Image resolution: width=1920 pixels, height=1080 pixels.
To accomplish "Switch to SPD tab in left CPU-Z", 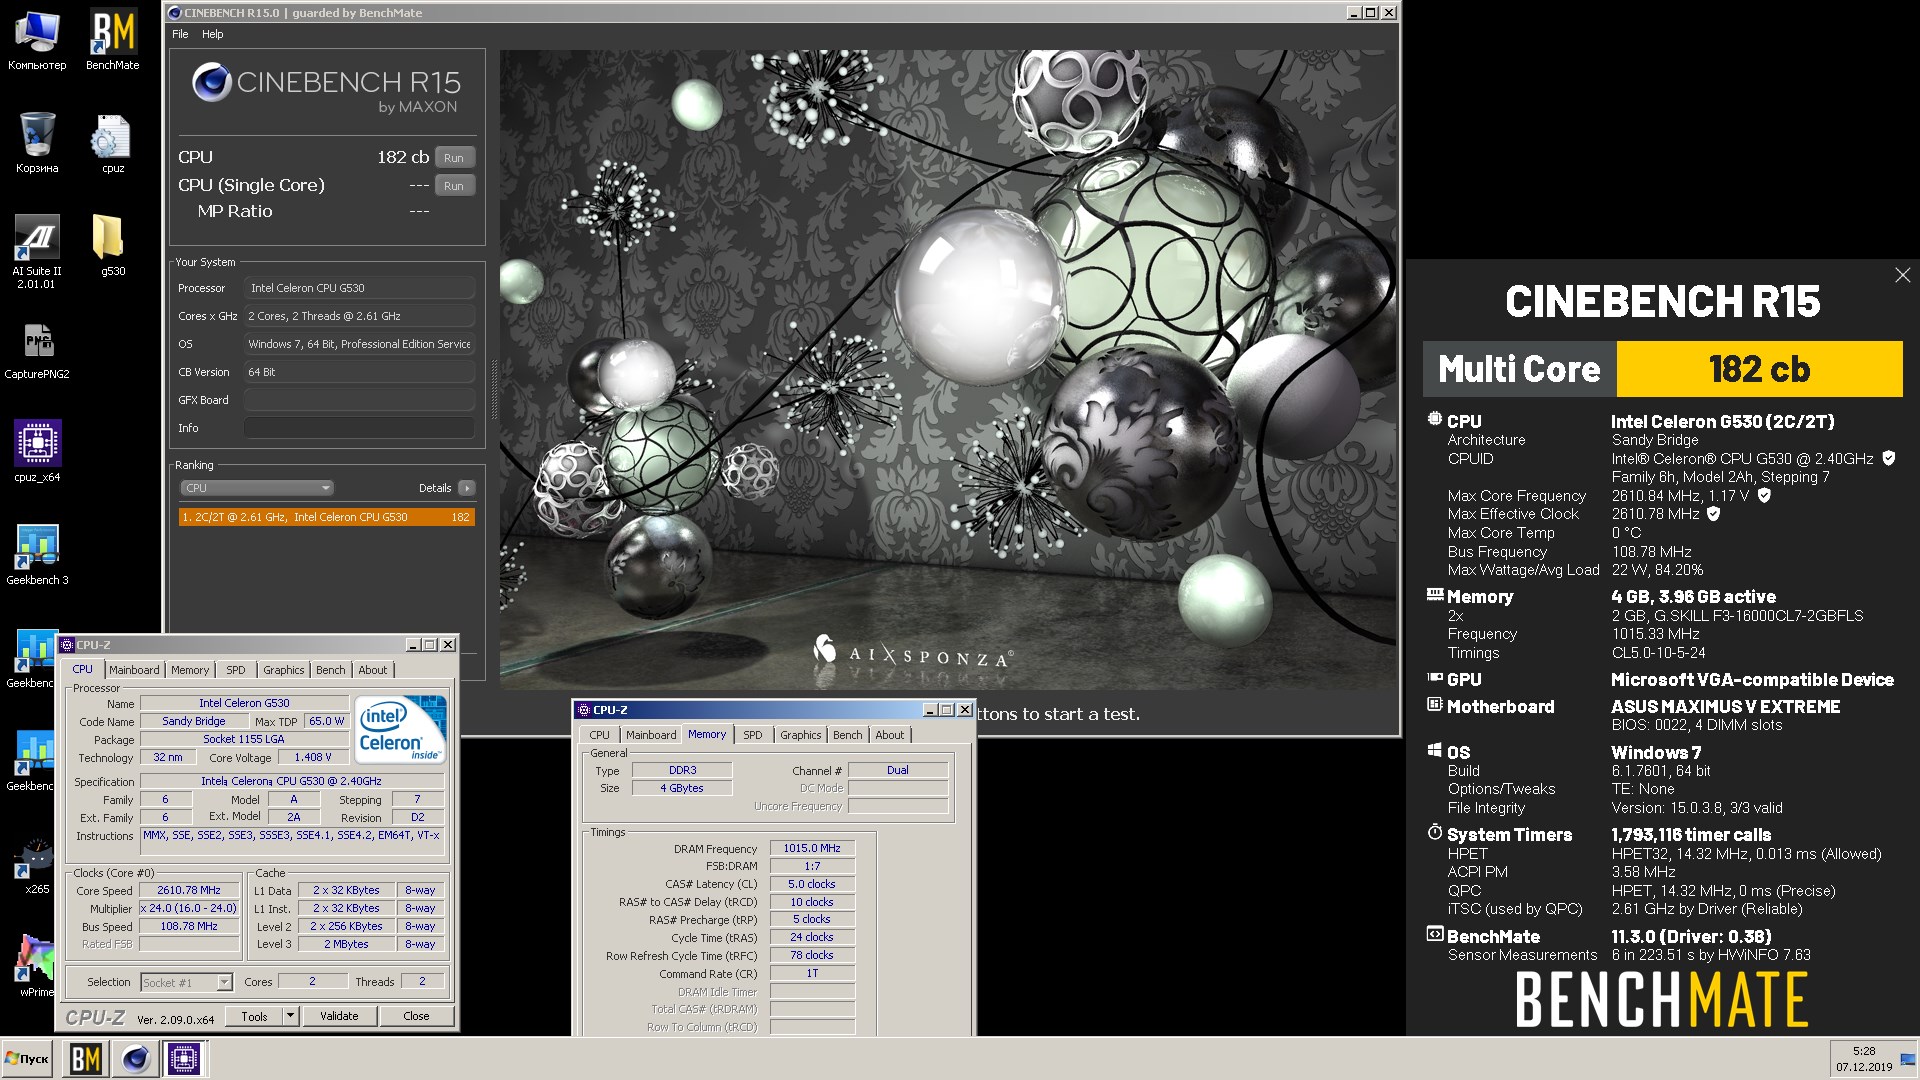I will click(x=236, y=670).
